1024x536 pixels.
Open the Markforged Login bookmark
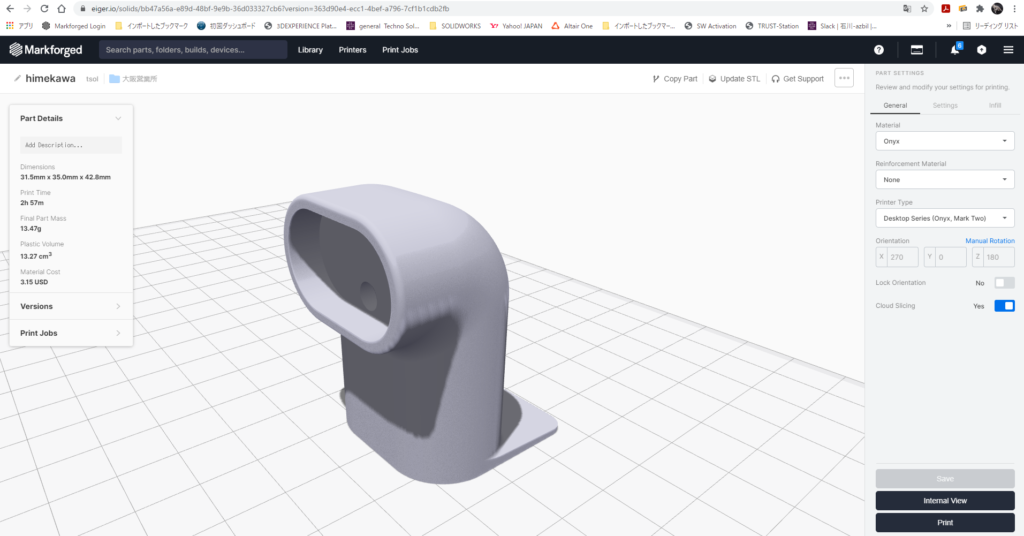73,26
